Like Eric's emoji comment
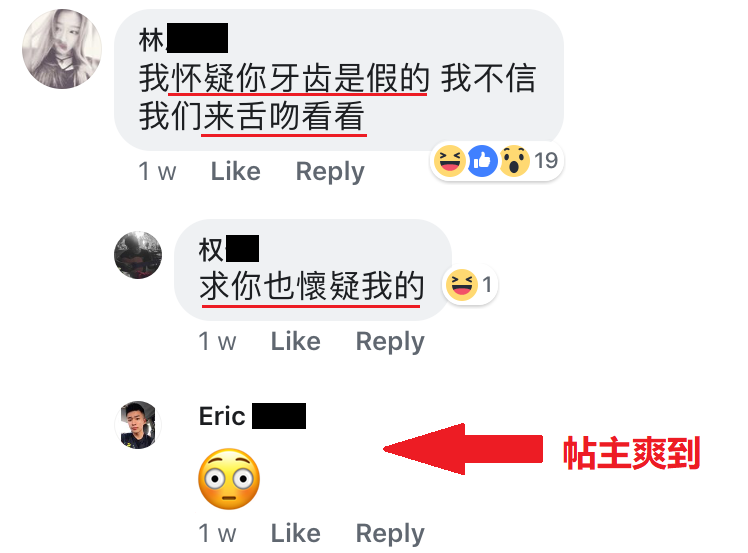748x553 pixels. pyautogui.click(x=296, y=533)
